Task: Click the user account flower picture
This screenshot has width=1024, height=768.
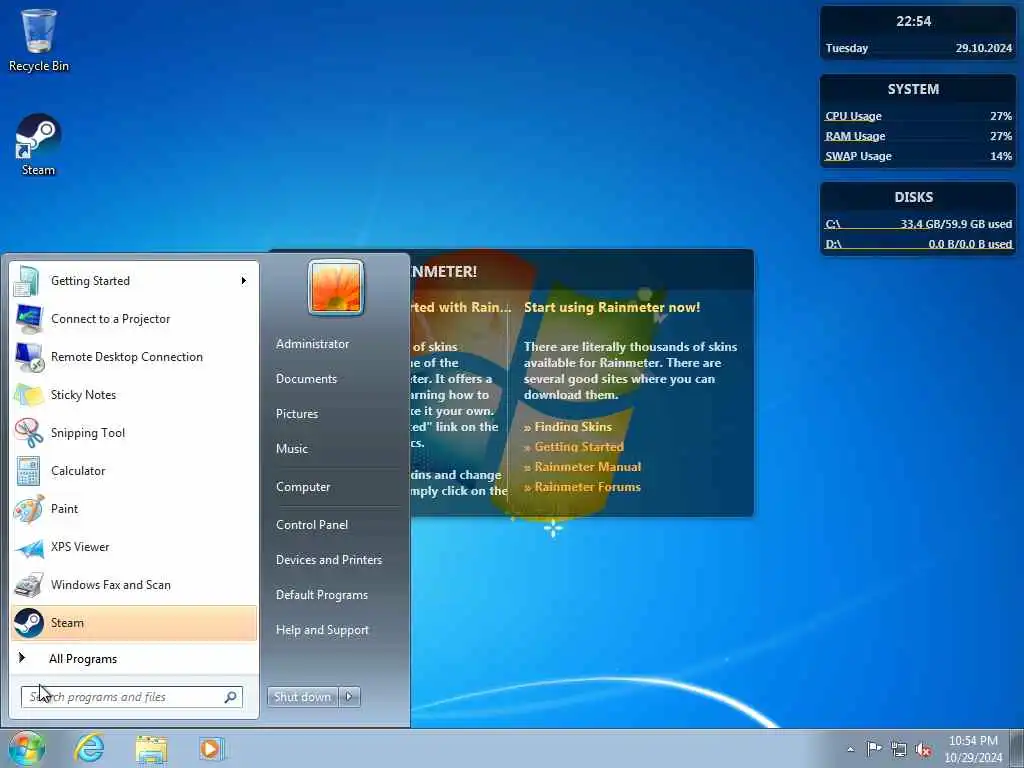Action: pyautogui.click(x=336, y=287)
